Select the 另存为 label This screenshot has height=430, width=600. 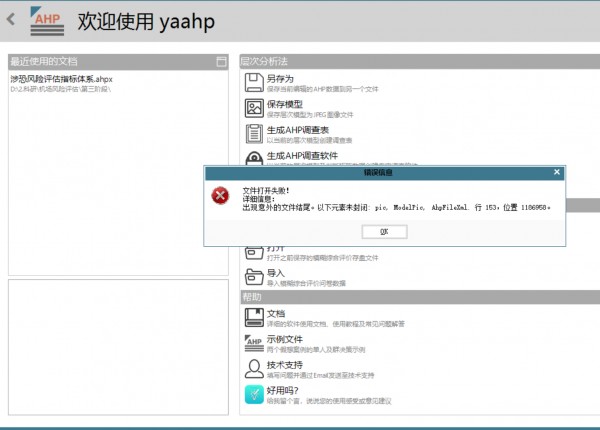pyautogui.click(x=280, y=79)
